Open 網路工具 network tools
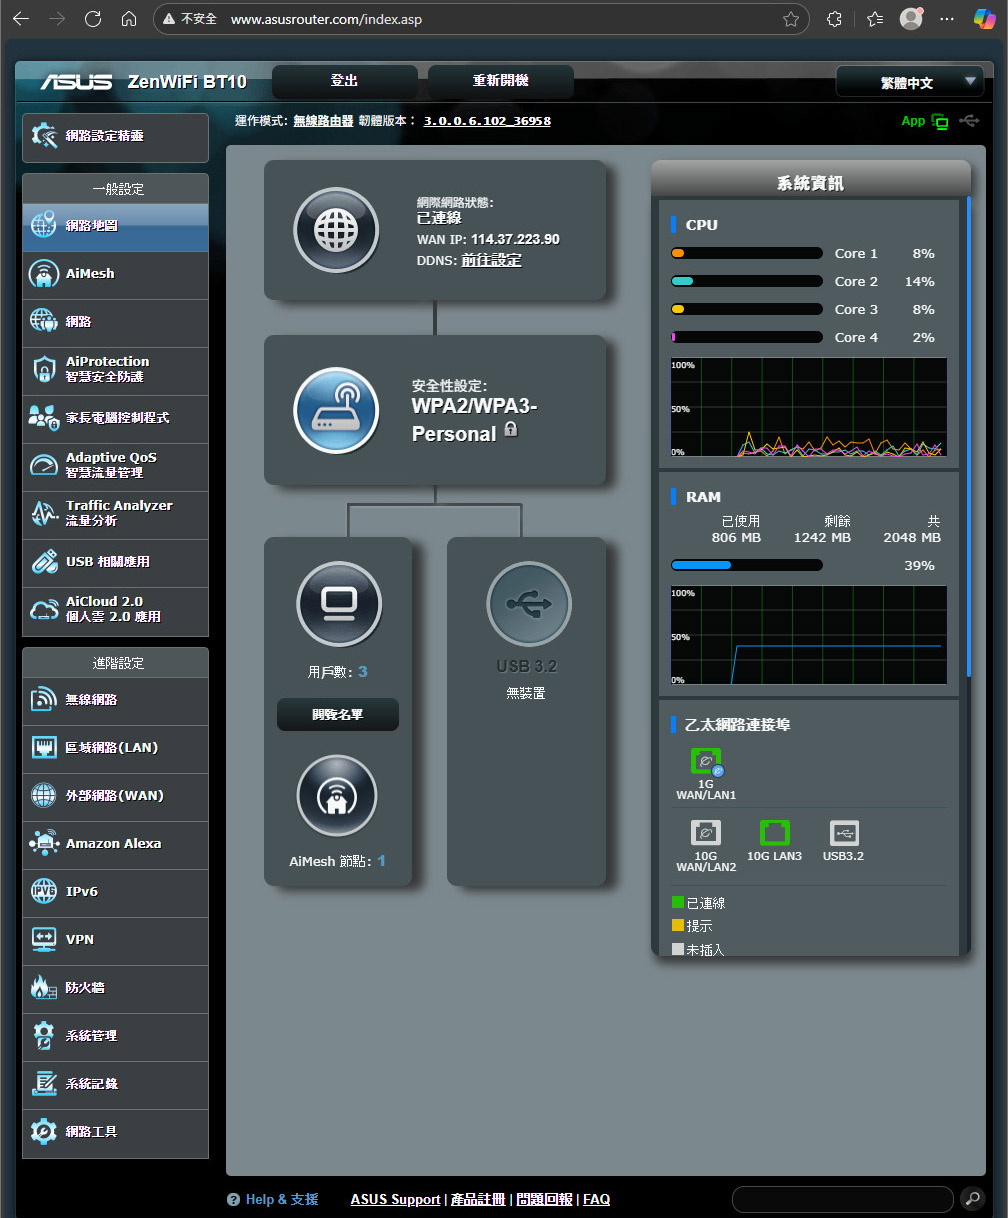Viewport: 1008px width, 1218px height. [x=115, y=1133]
